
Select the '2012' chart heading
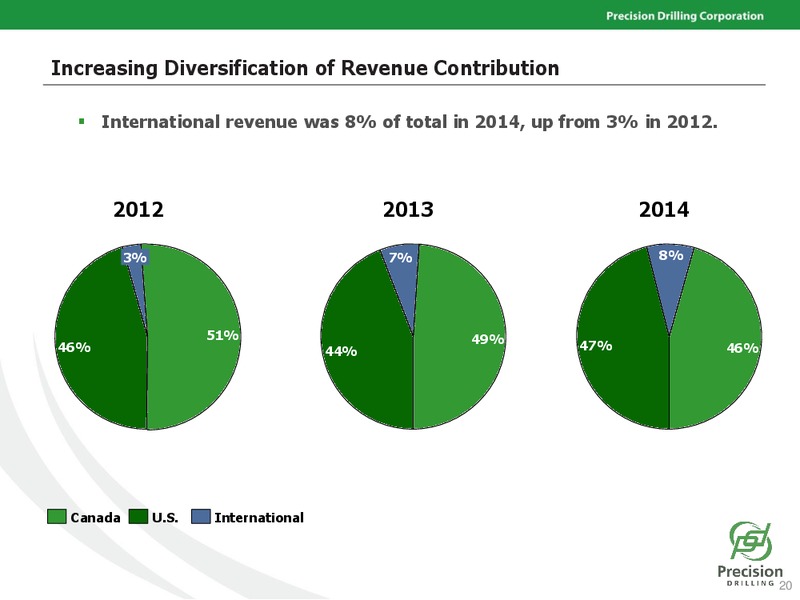click(138, 210)
